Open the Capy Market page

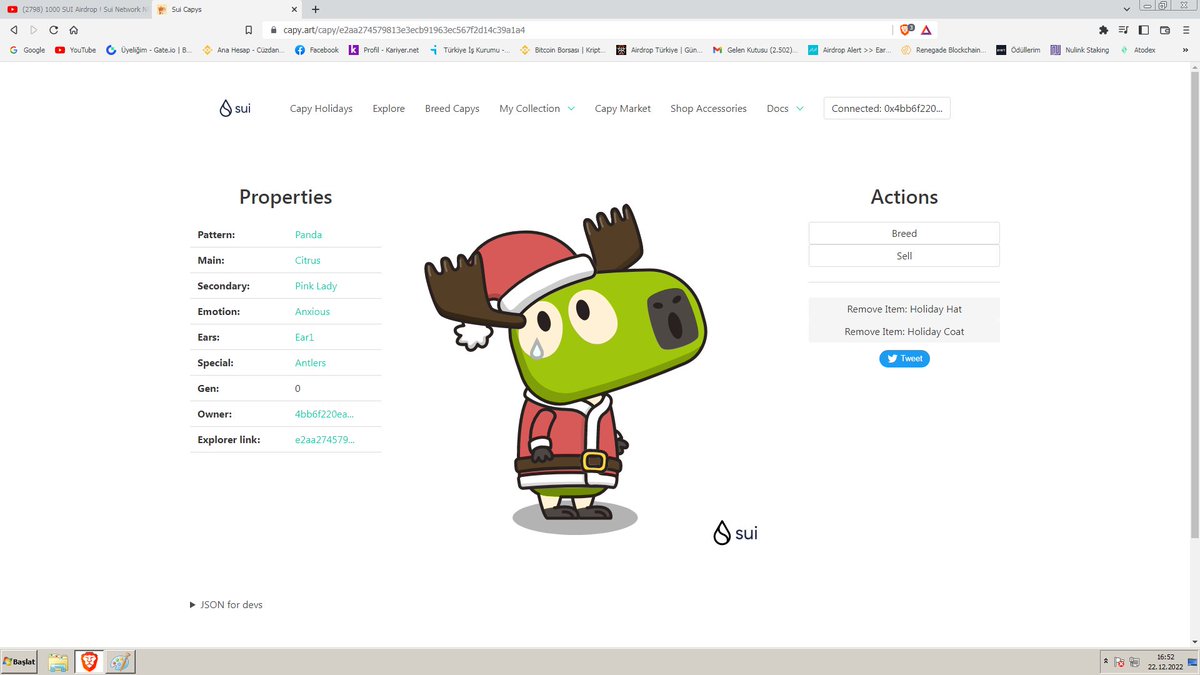(x=622, y=108)
